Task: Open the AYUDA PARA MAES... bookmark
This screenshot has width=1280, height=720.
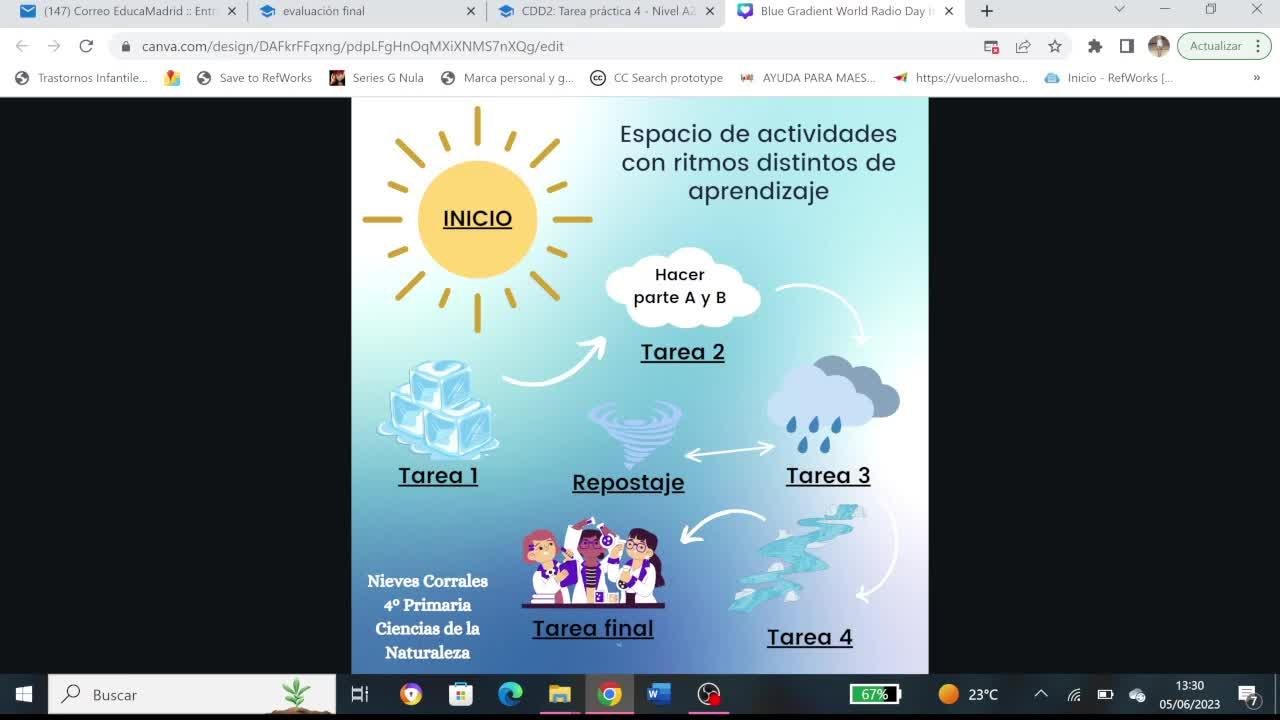Action: click(807, 78)
